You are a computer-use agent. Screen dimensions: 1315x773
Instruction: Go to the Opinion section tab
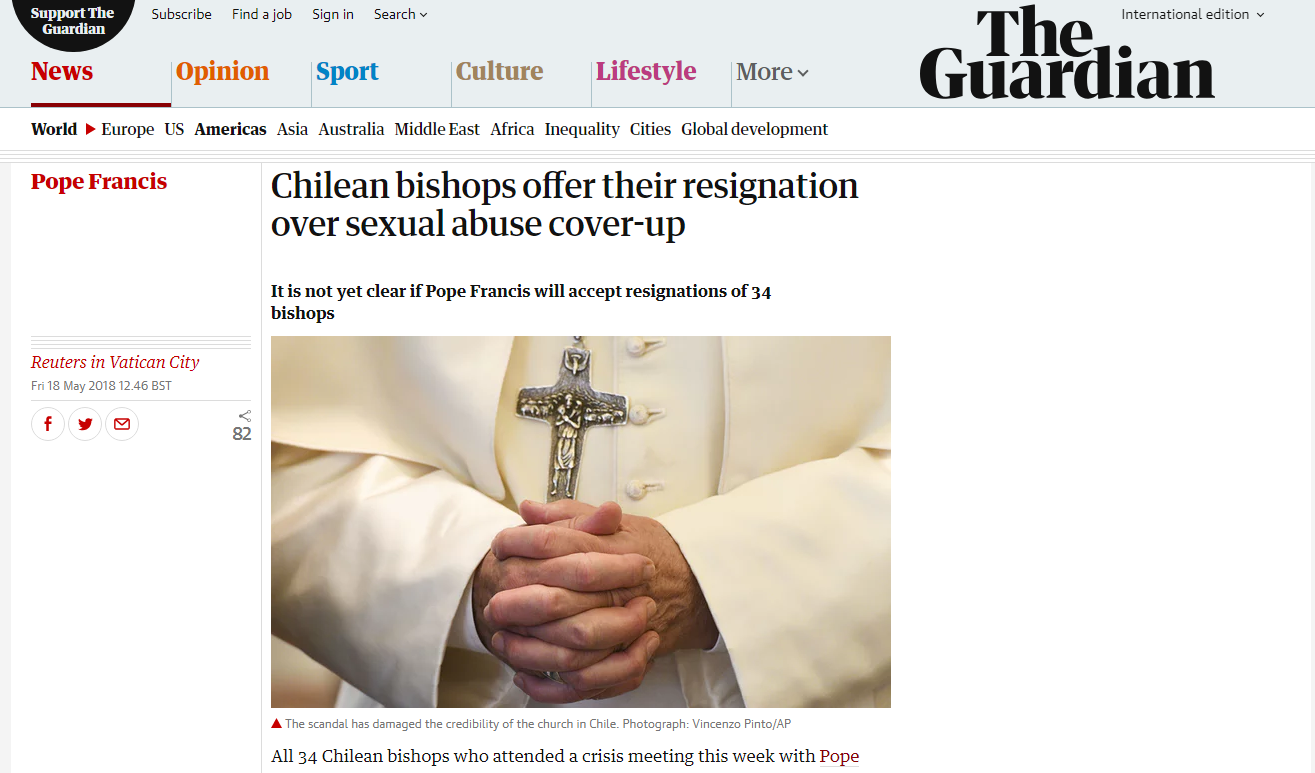(222, 71)
